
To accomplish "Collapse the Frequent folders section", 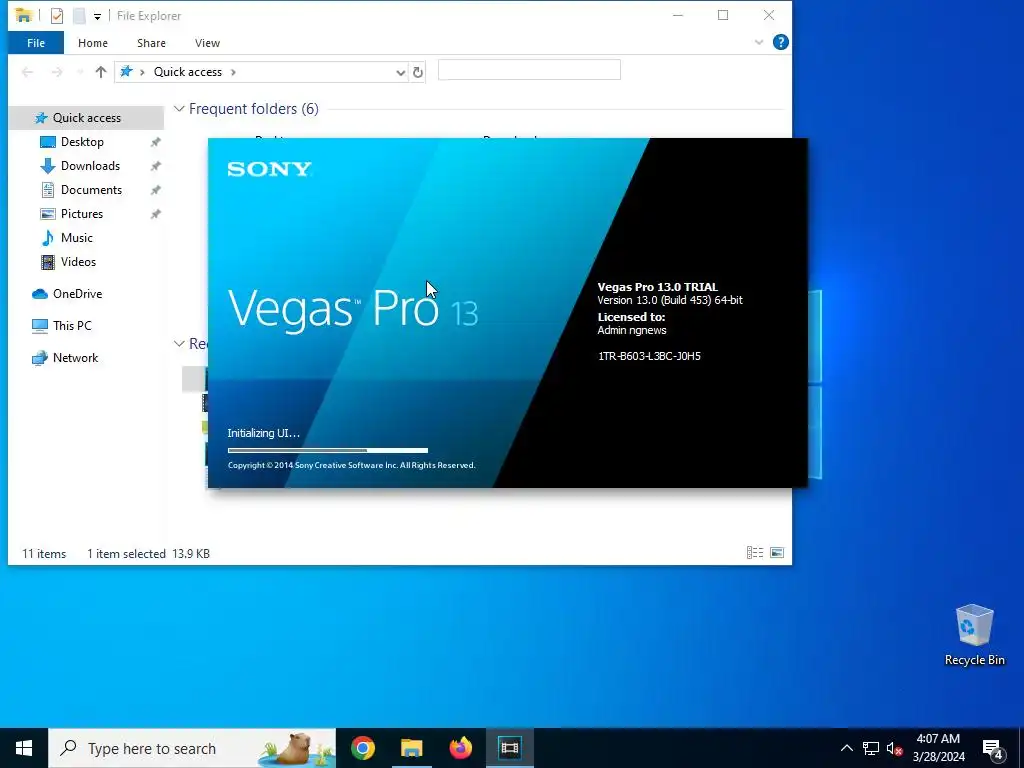I will [179, 109].
